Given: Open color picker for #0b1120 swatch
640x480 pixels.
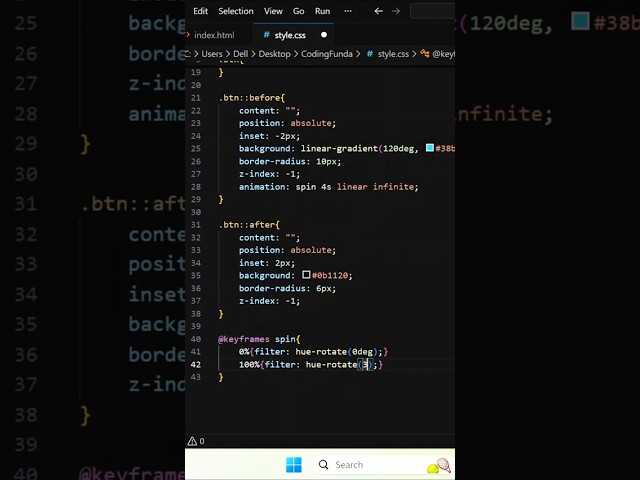Looking at the screenshot, I should pyautogui.click(x=306, y=275).
